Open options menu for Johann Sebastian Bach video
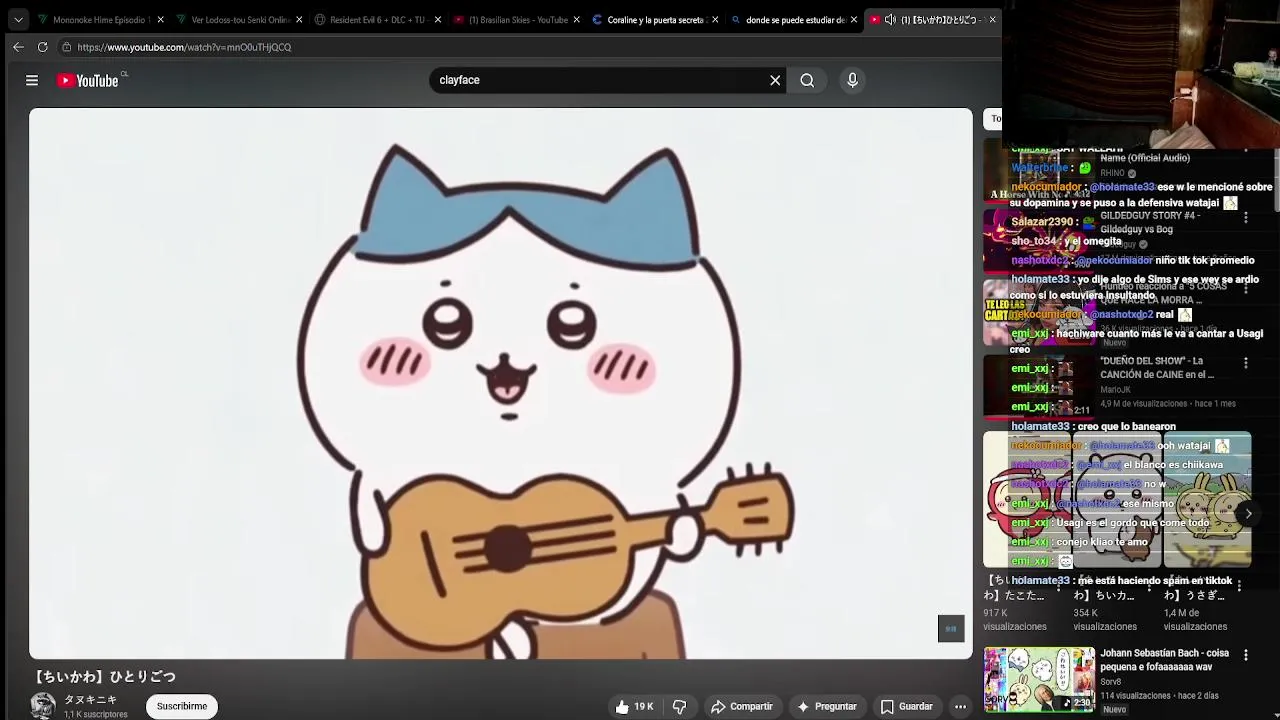1280x720 pixels. [x=1246, y=655]
